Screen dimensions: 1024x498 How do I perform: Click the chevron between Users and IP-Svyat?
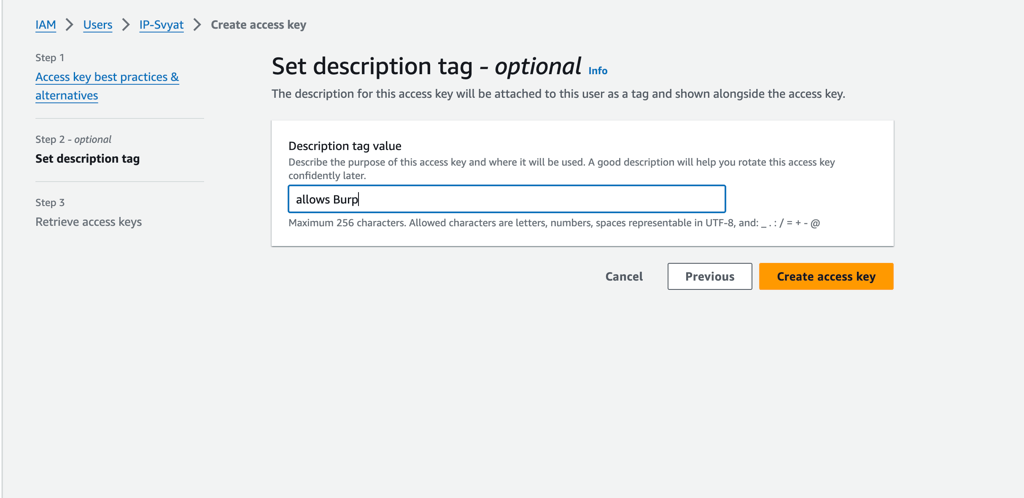coord(126,25)
